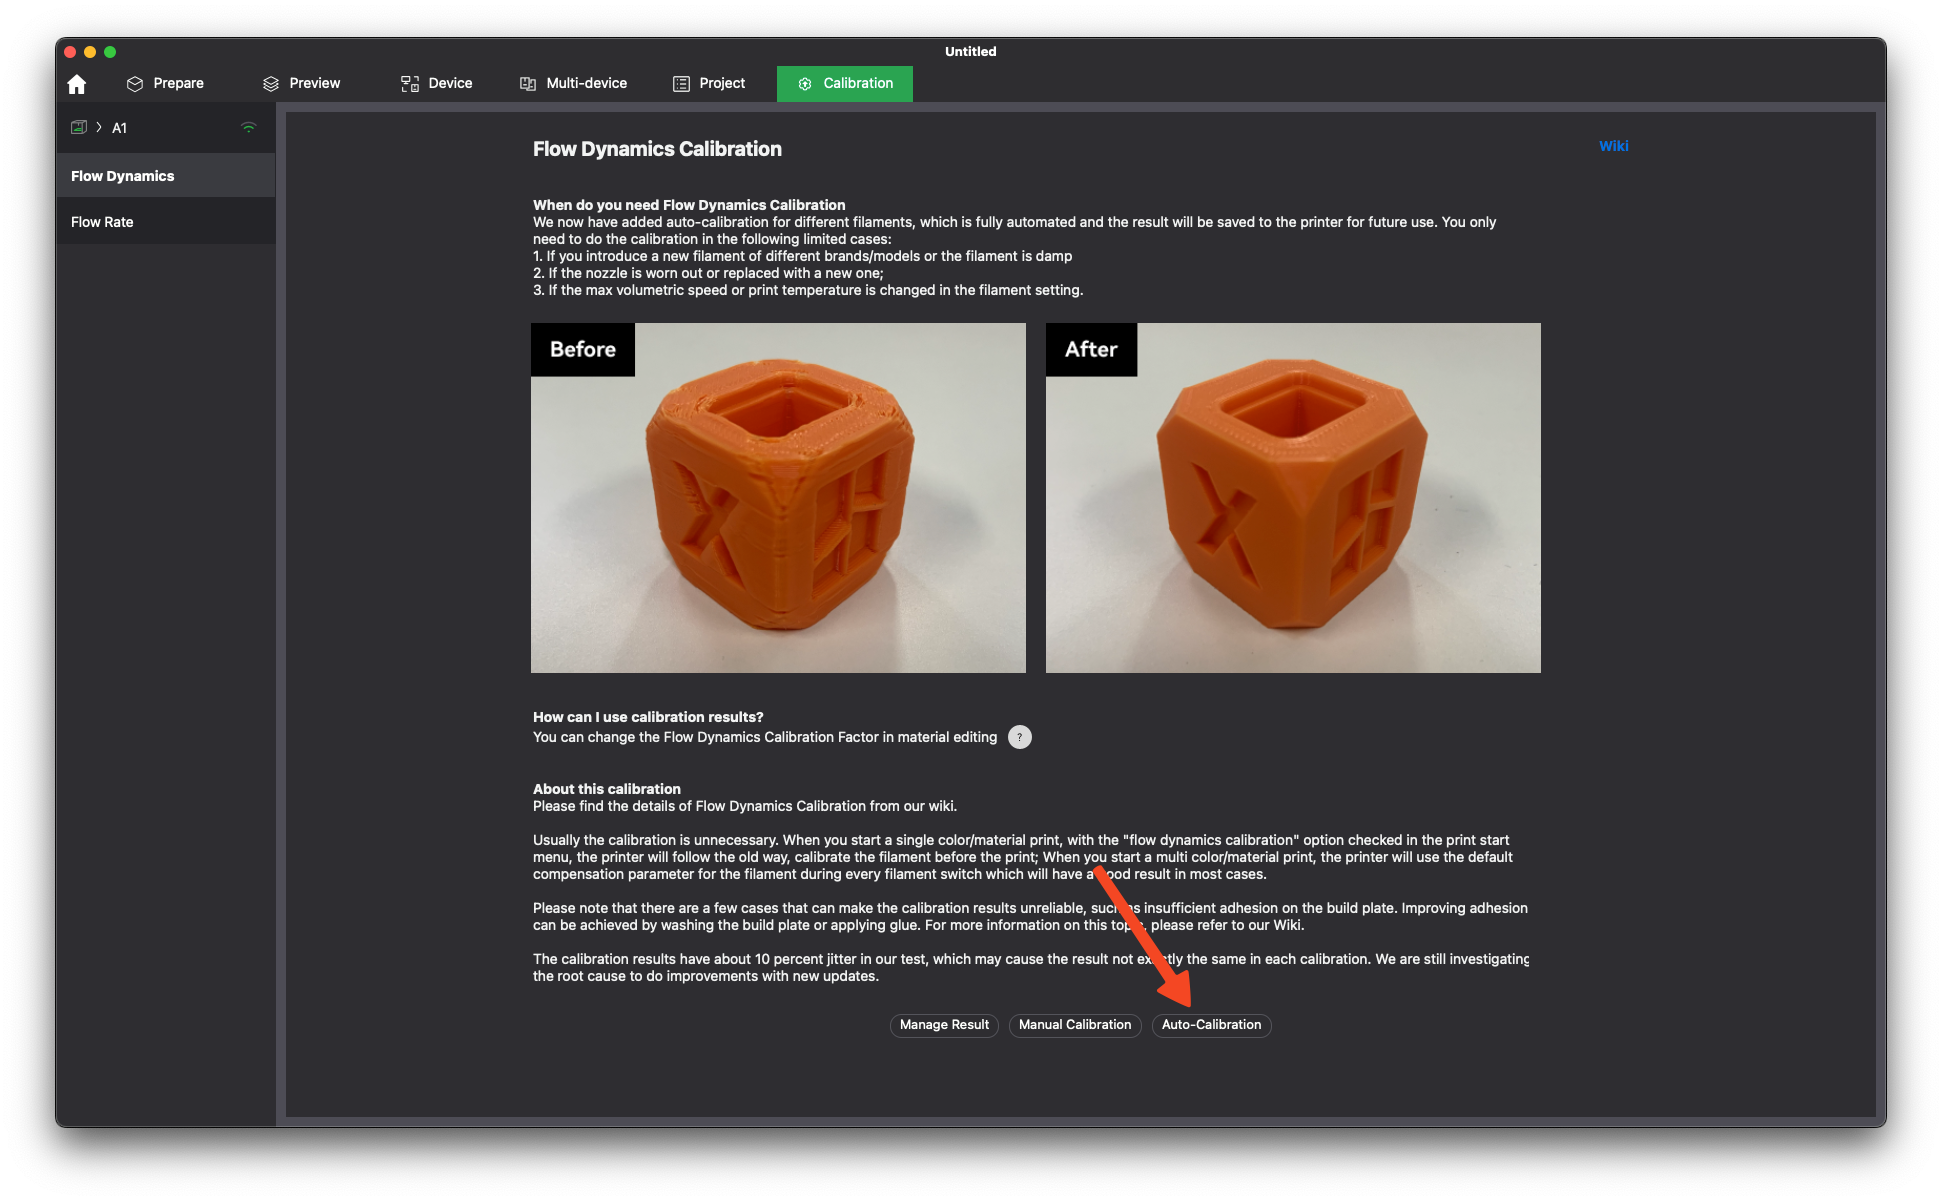The image size is (1942, 1201).
Task: Click the Calibration tab icon
Action: click(805, 84)
